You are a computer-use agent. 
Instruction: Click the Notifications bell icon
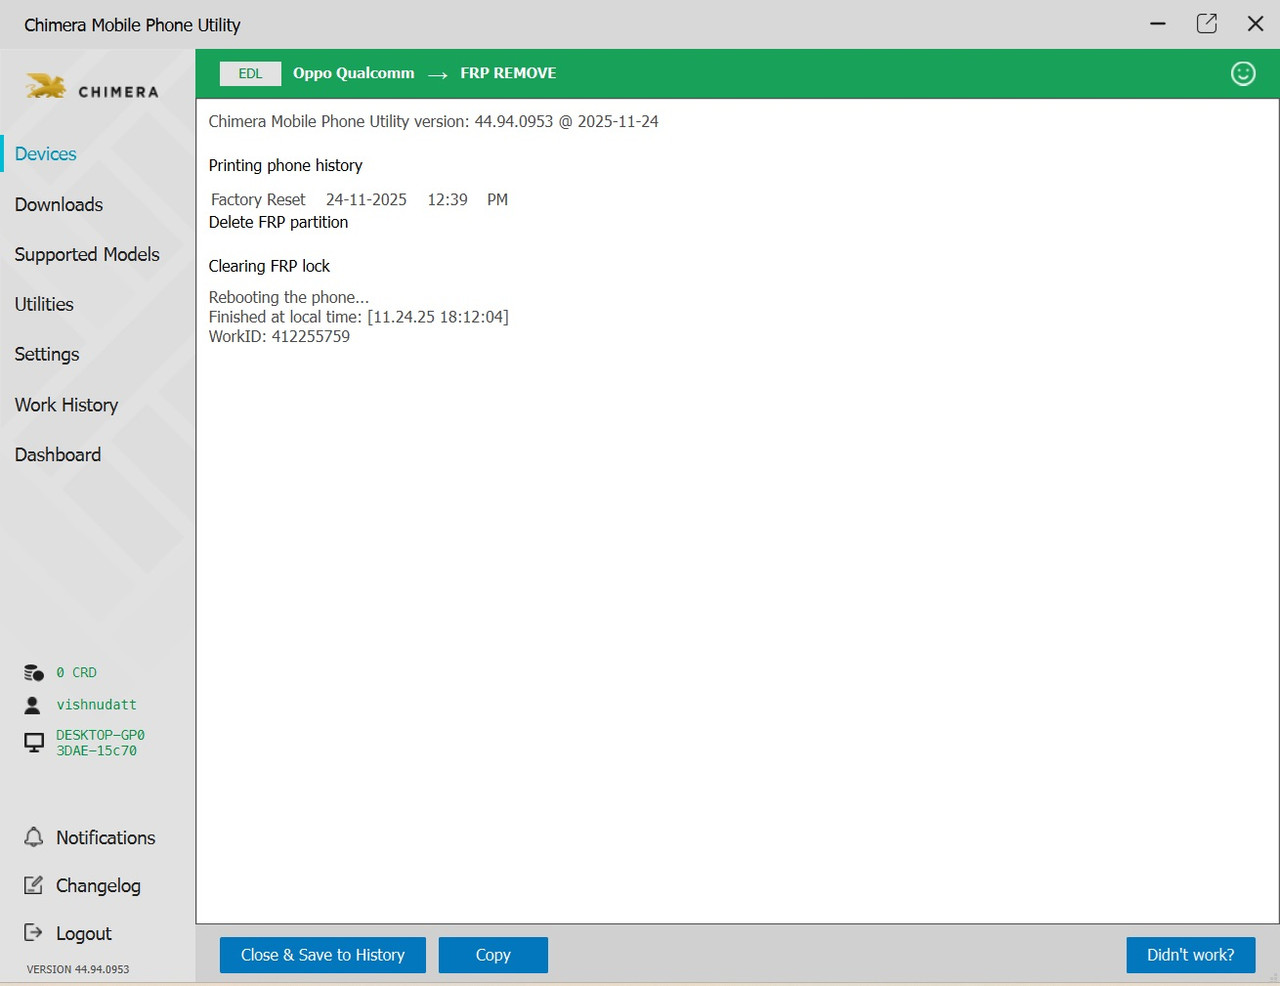(34, 837)
